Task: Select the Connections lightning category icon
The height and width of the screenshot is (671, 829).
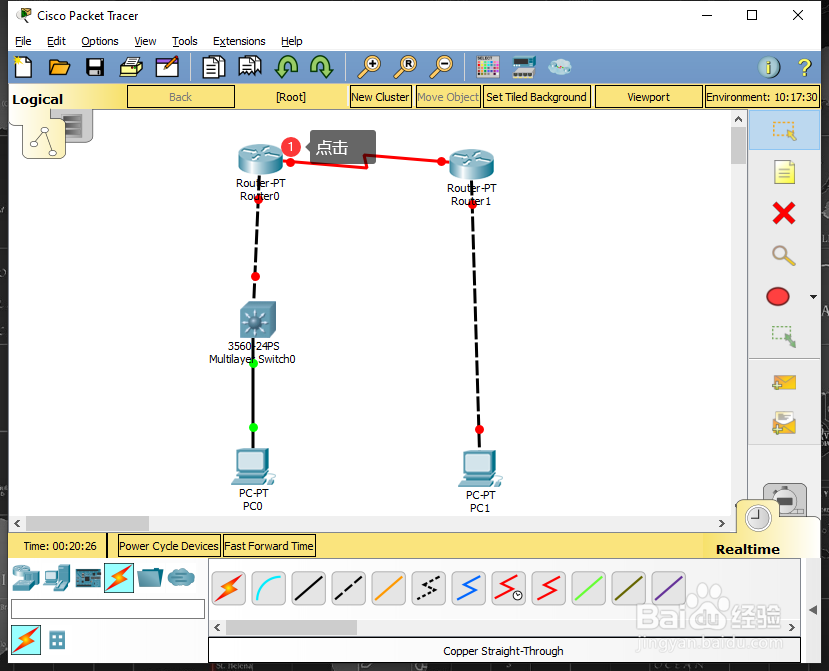Action: pyautogui.click(x=119, y=578)
